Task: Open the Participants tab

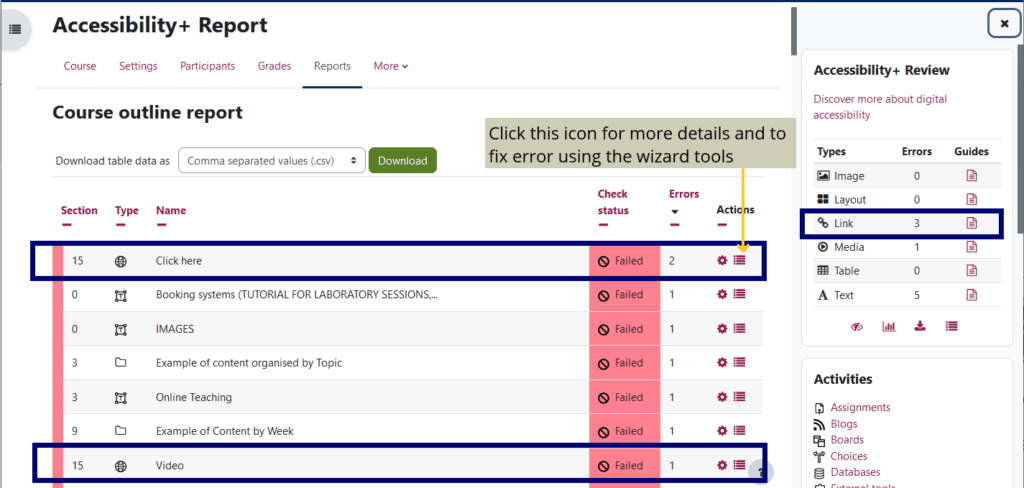Action: (207, 67)
